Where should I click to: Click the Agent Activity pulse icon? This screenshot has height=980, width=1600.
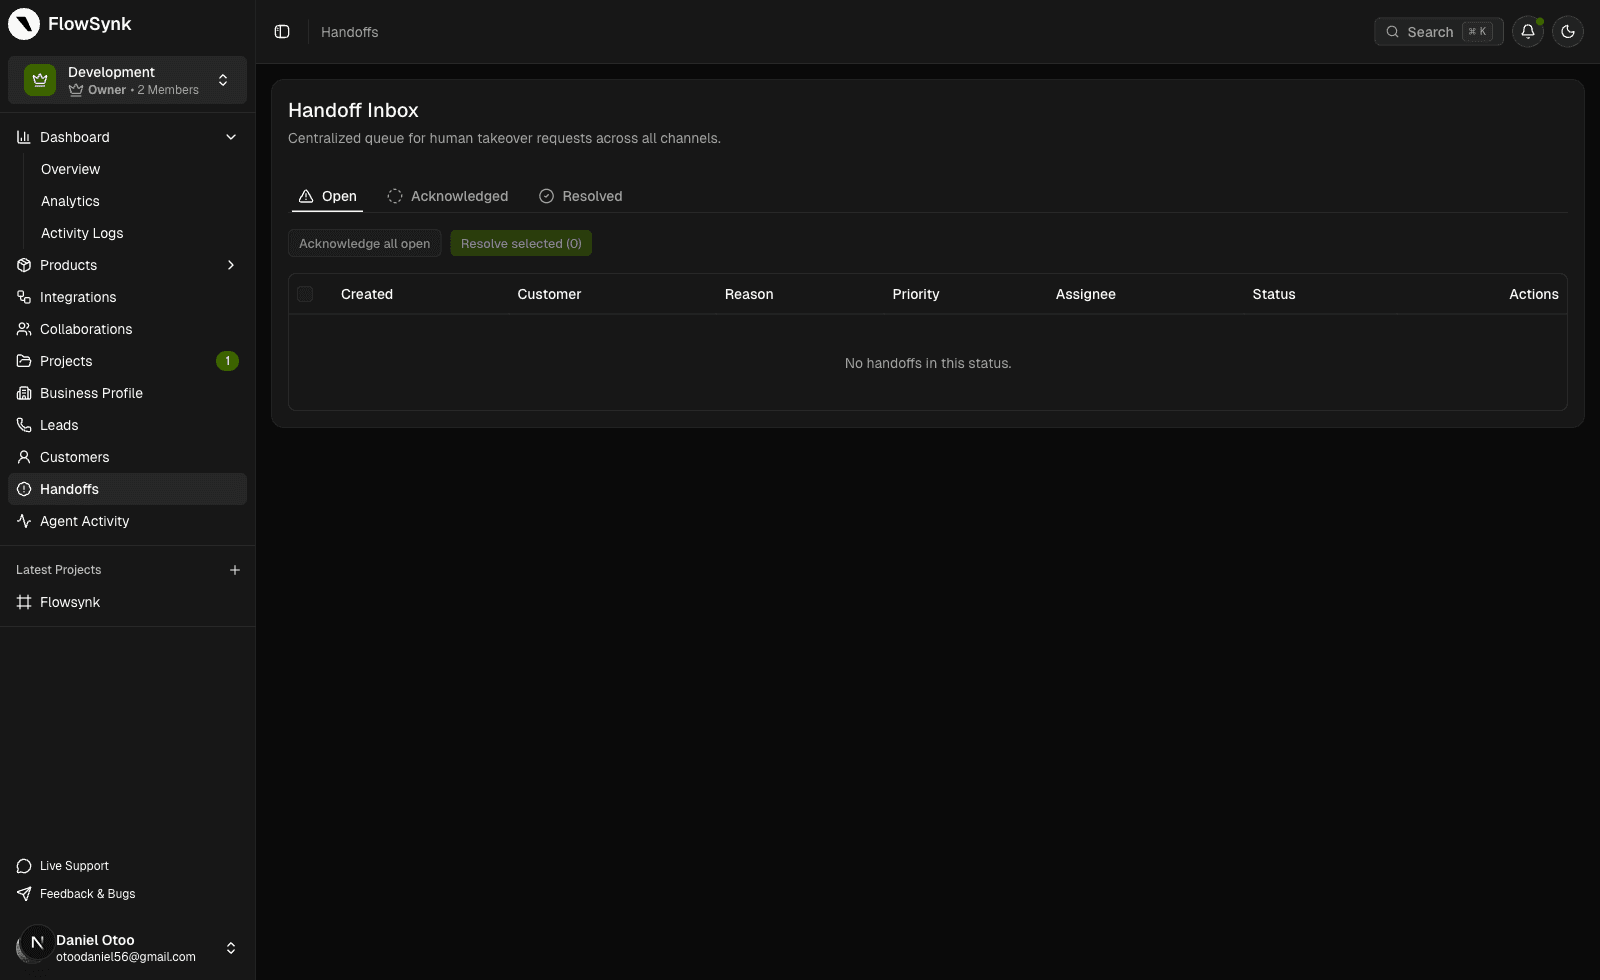(x=23, y=521)
